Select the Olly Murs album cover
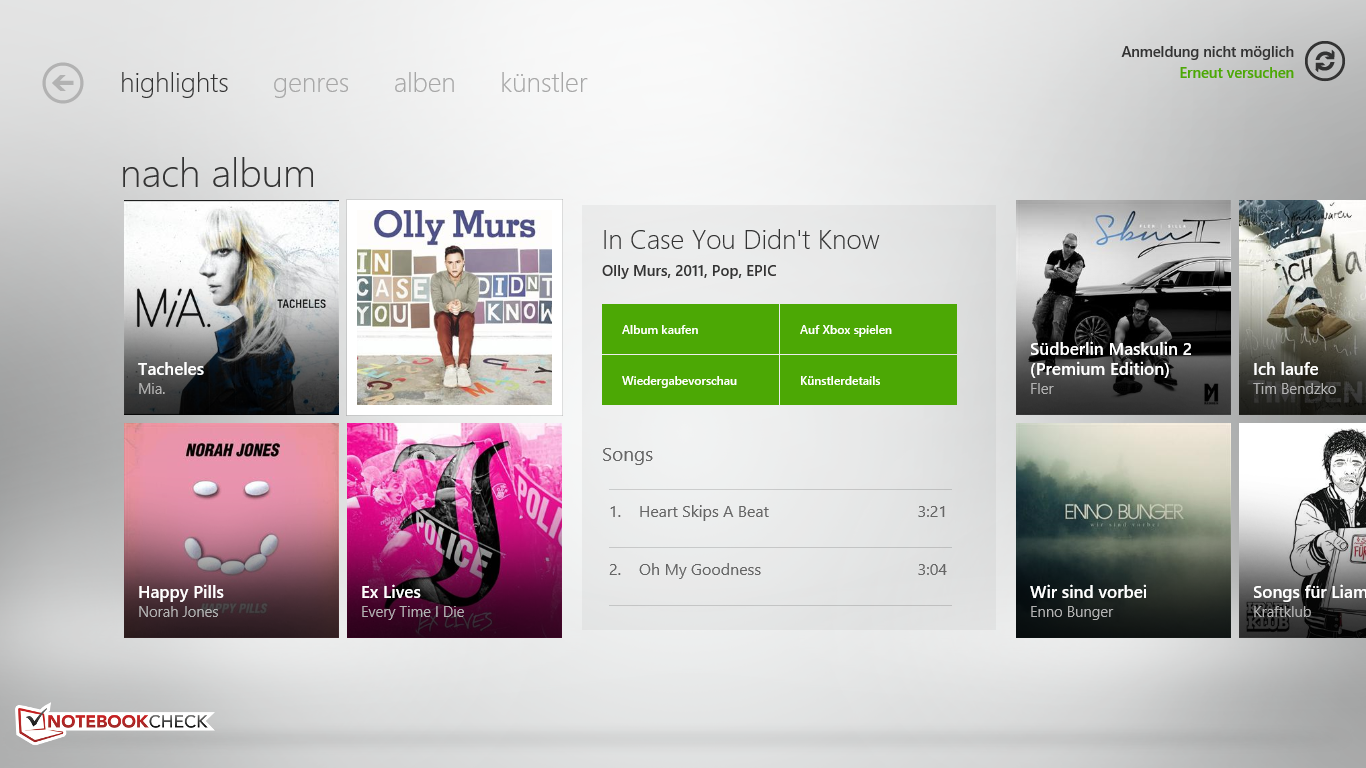 (454, 307)
